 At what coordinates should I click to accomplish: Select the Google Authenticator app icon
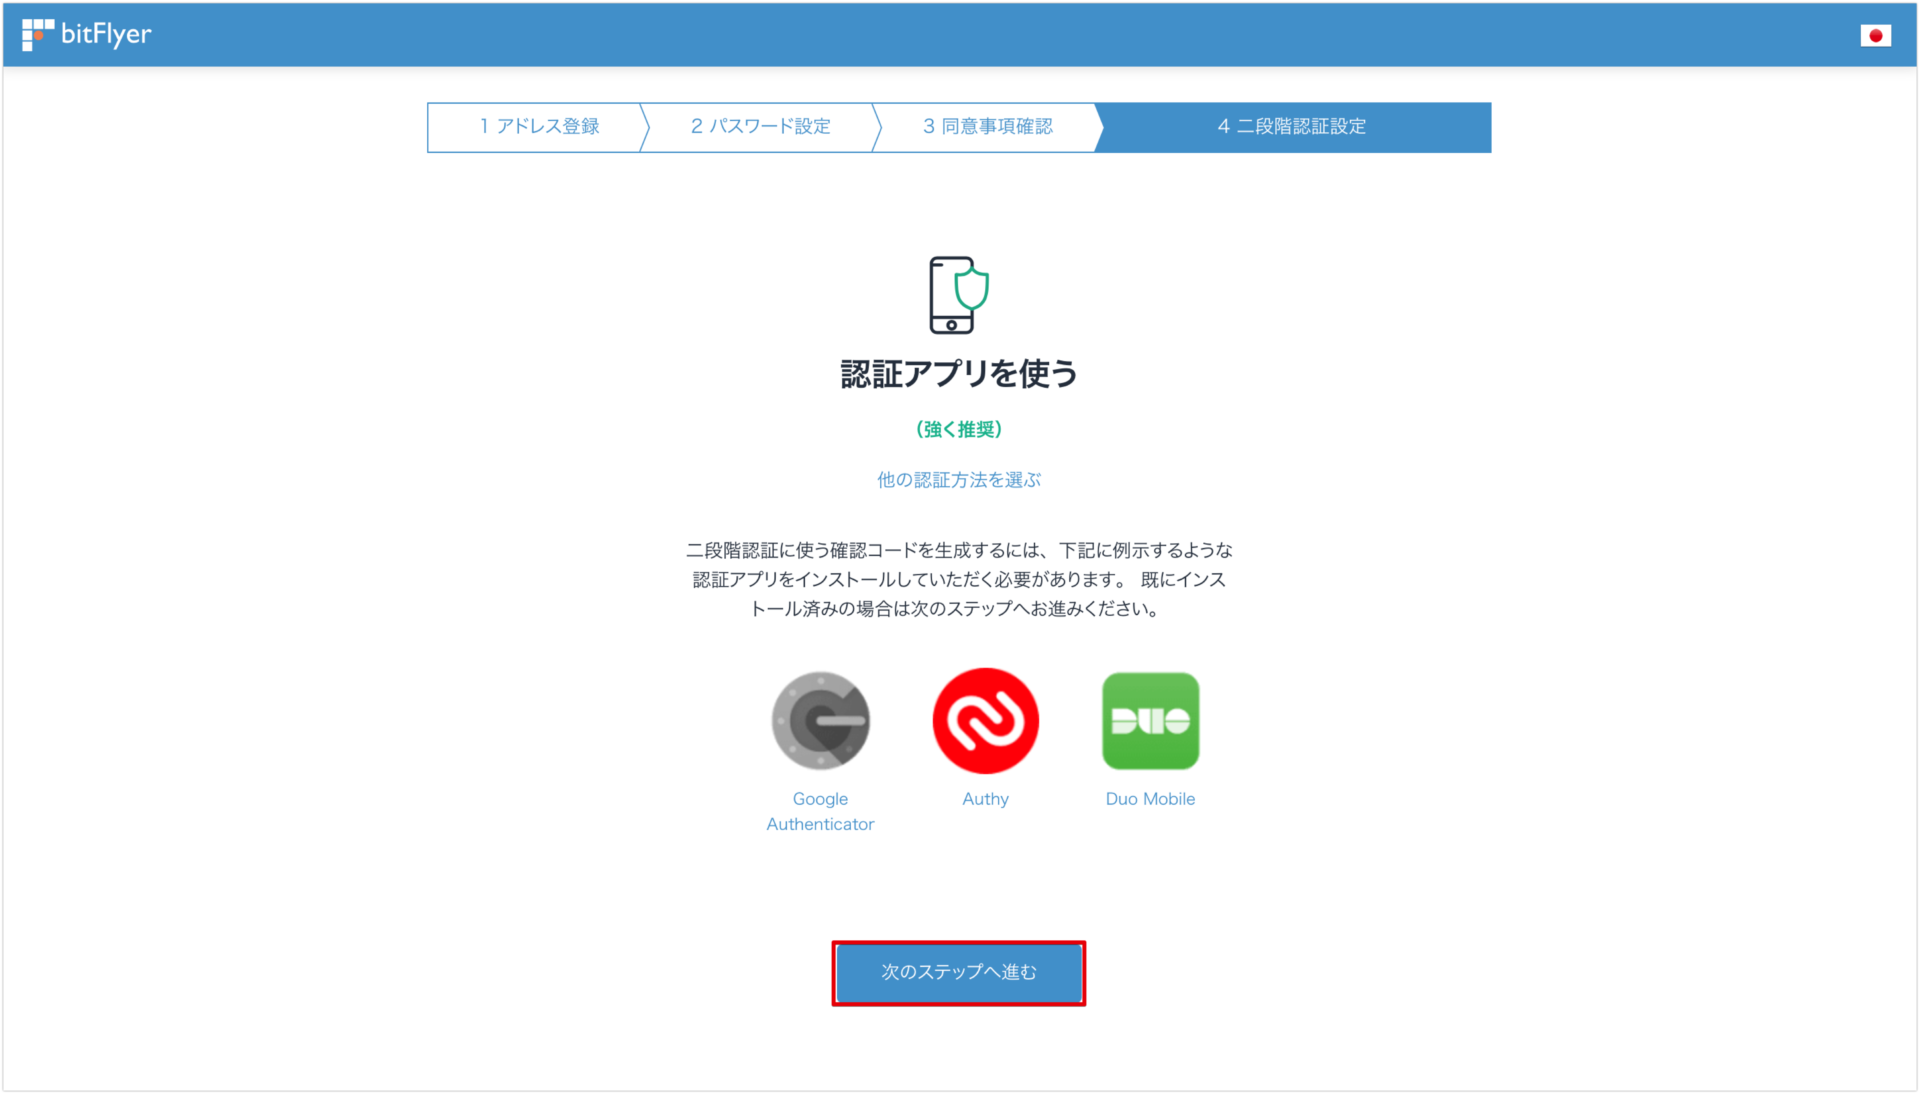tap(820, 721)
